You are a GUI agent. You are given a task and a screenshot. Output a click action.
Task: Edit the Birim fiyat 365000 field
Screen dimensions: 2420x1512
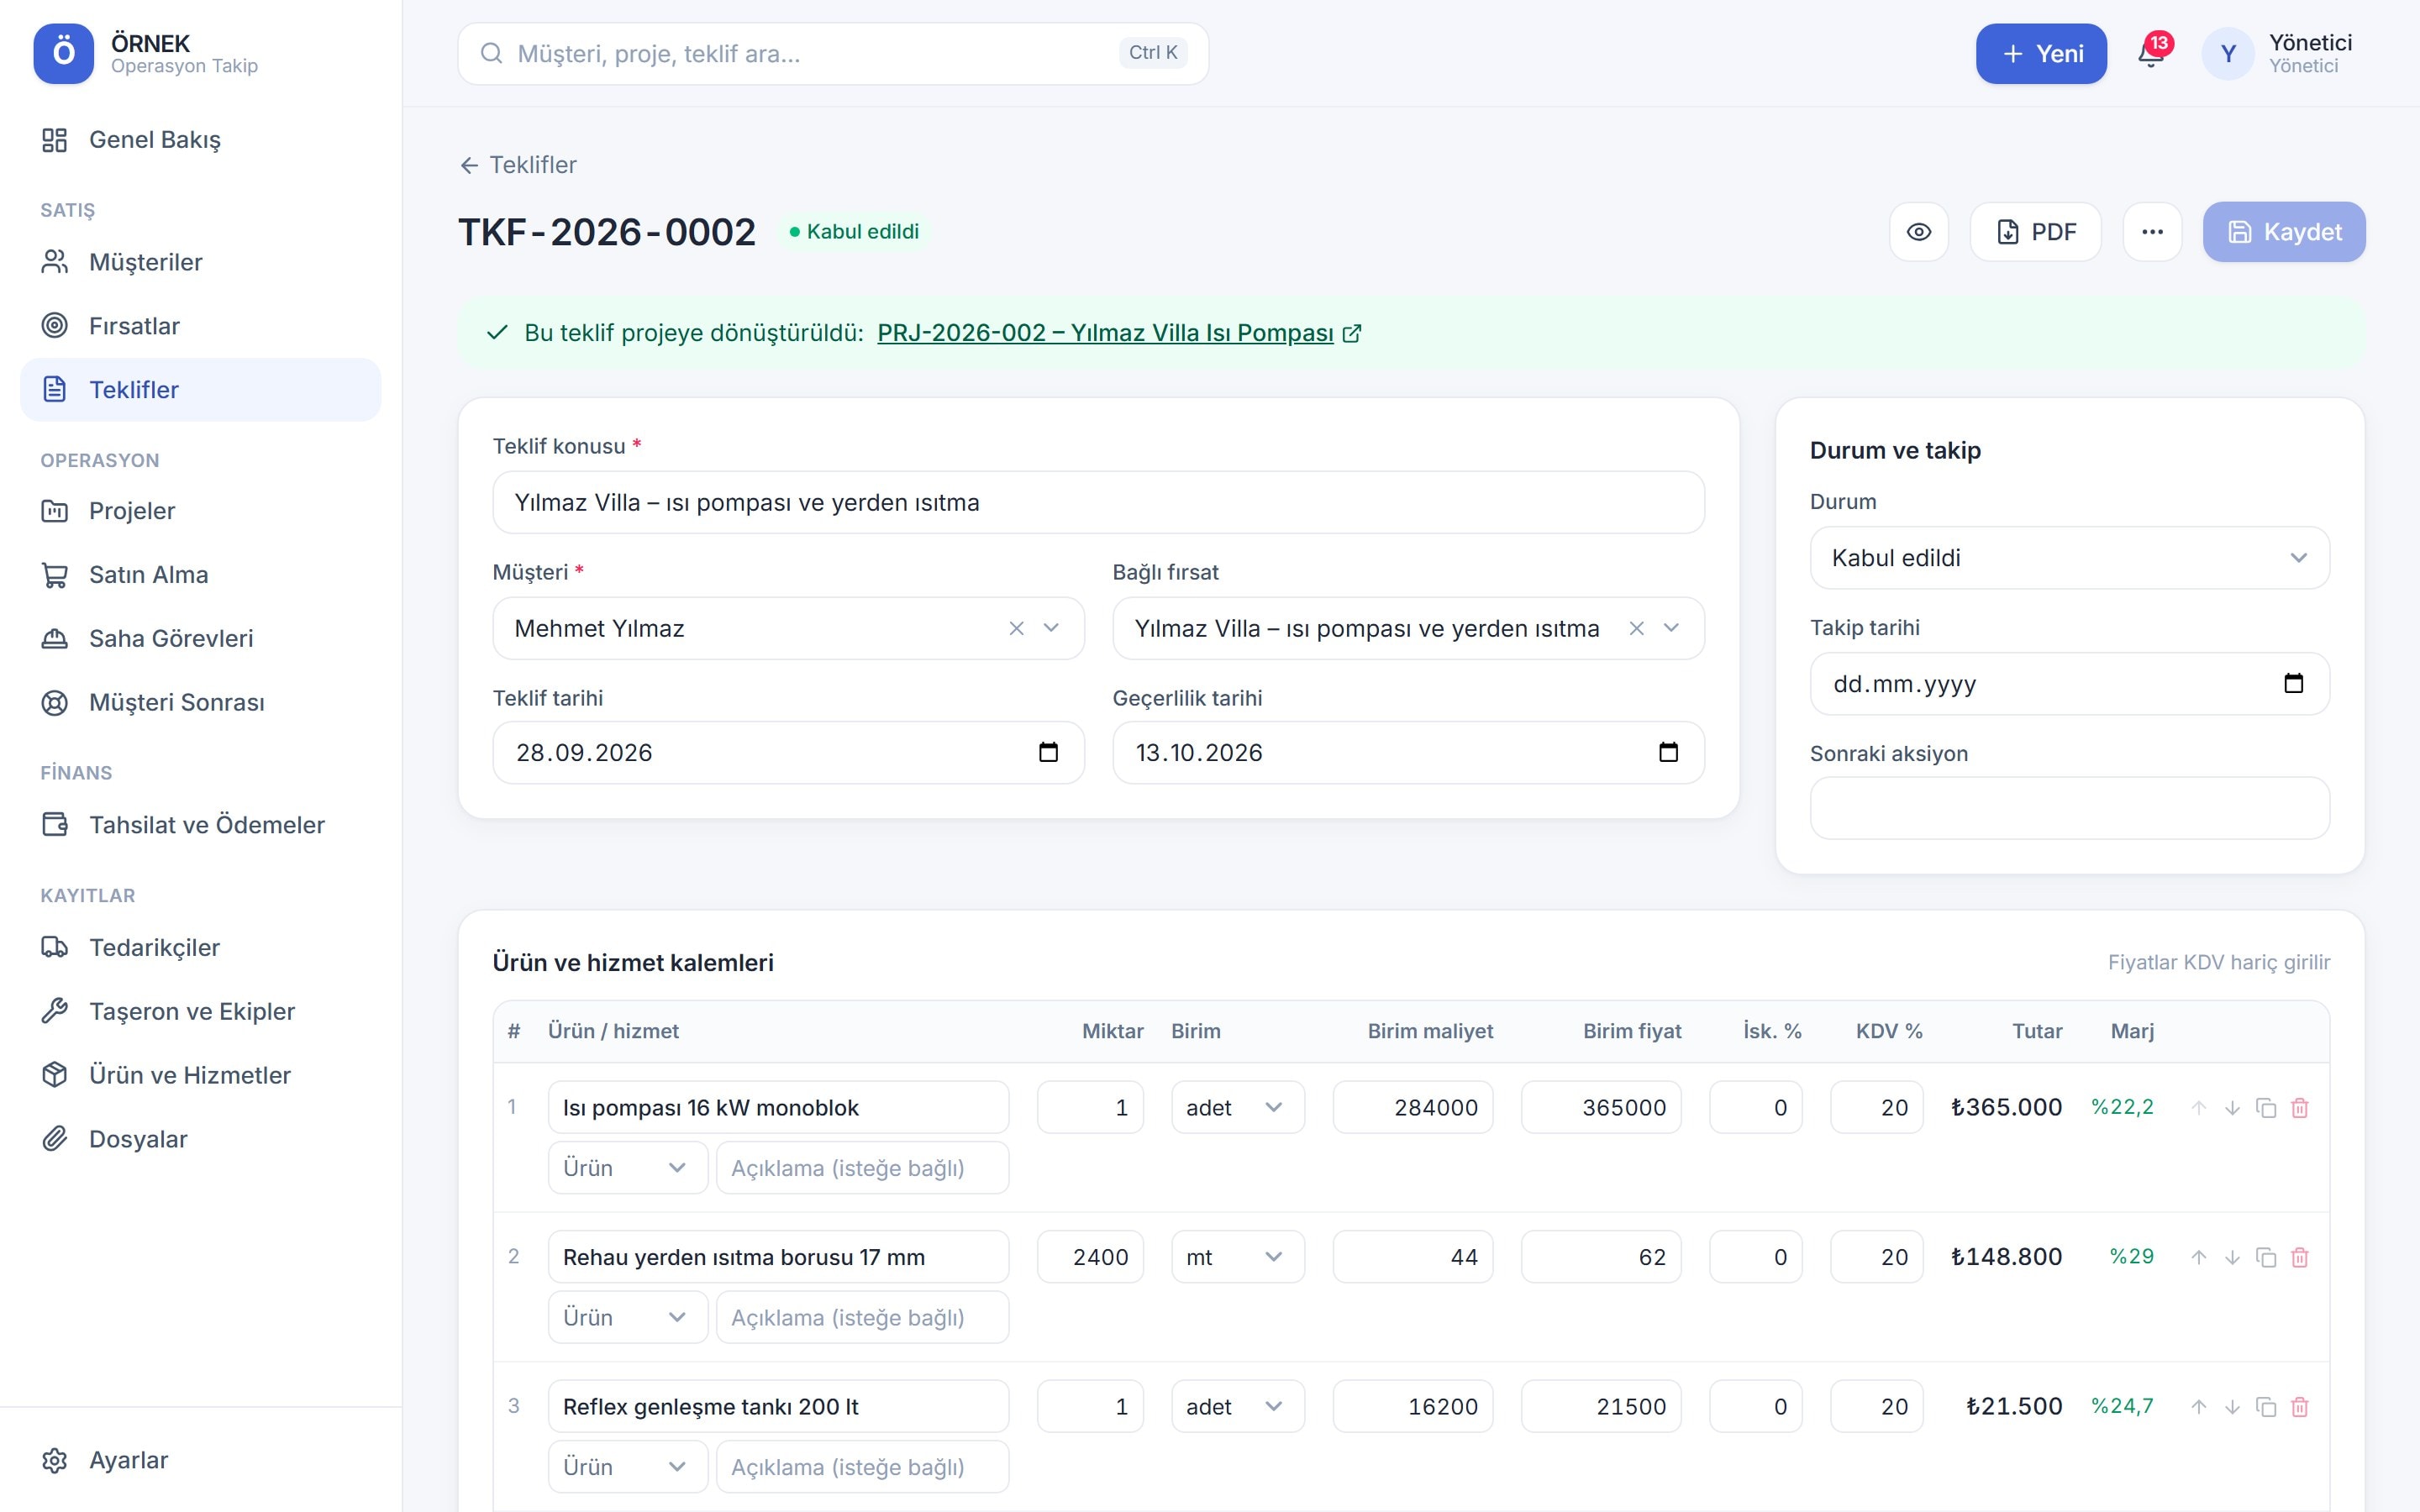coord(1601,1107)
